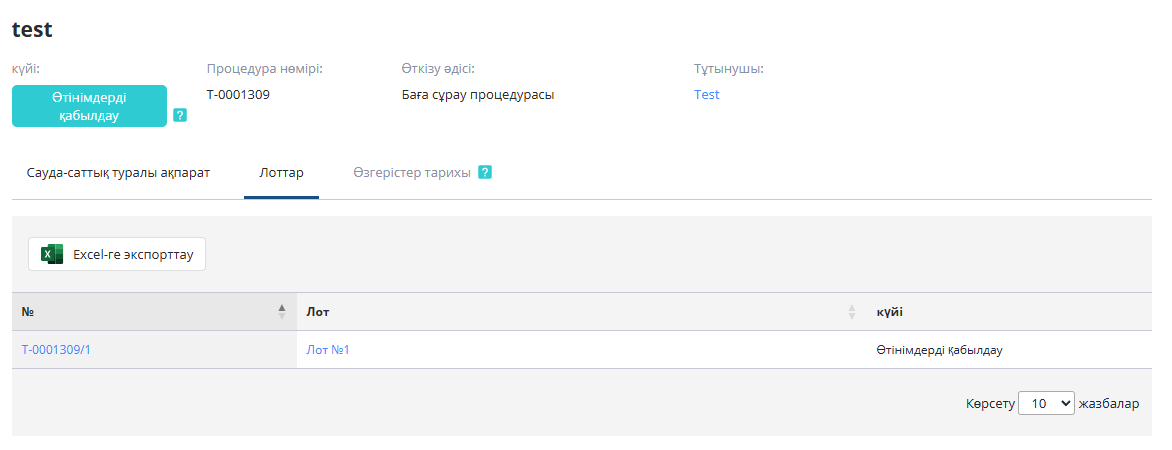Click the sort arrows in the Лот column
The height and width of the screenshot is (450, 1172).
852,312
